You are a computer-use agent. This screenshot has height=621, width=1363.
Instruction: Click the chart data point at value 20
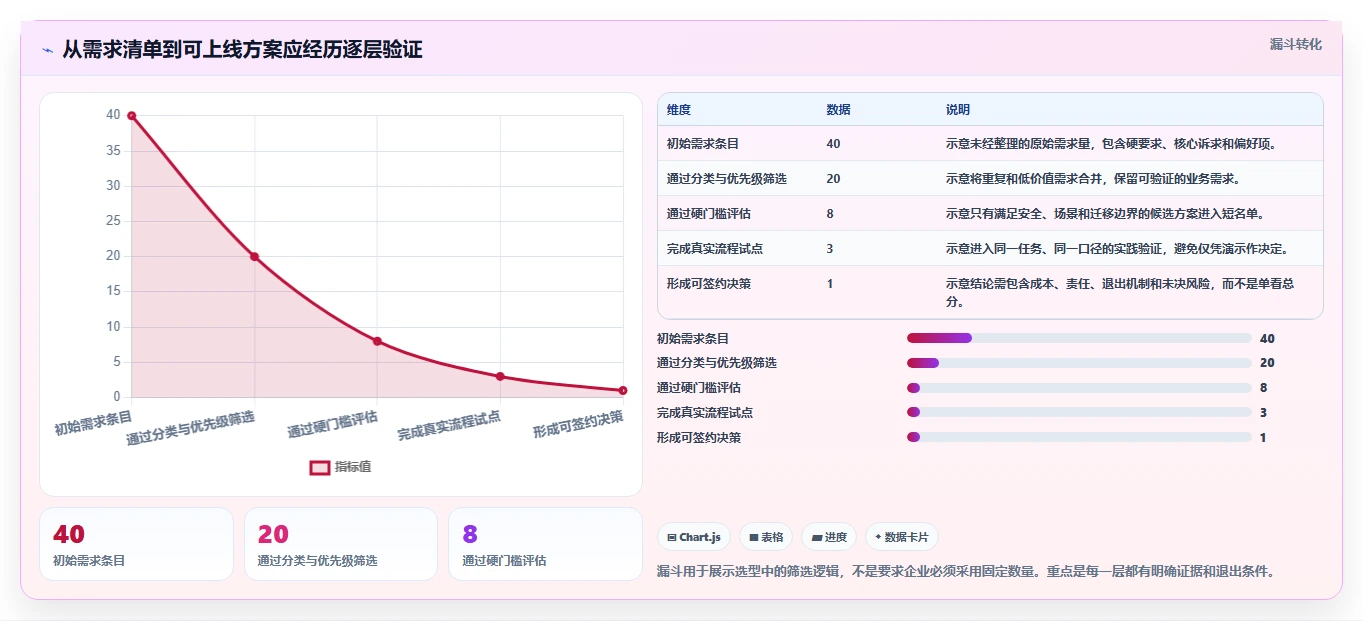[254, 257]
